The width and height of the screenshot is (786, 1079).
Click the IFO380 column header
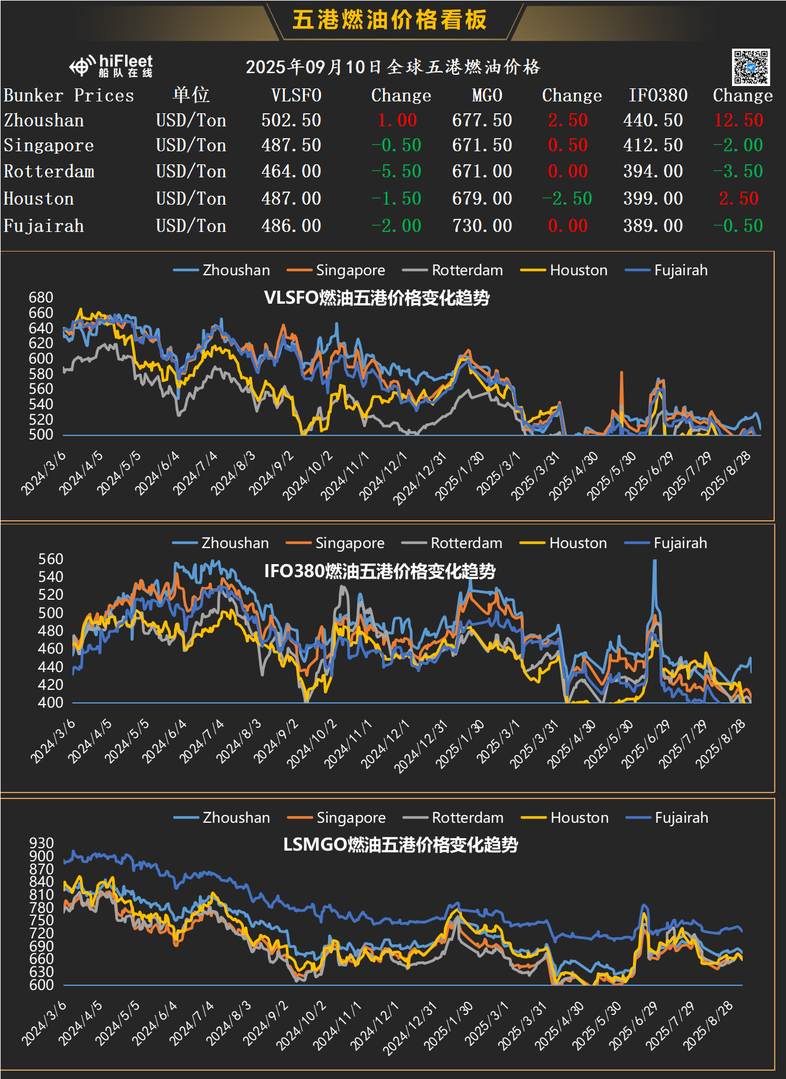658,96
